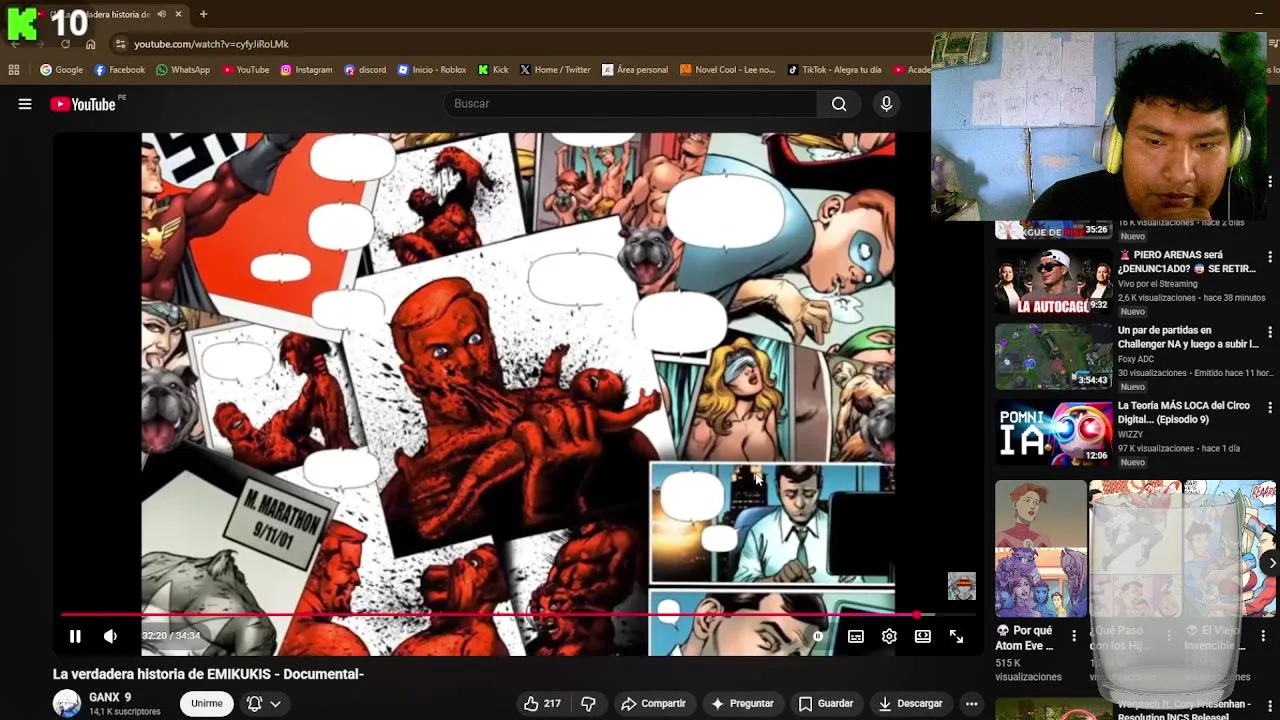1280x720 pixels.
Task: Go to YouTube home logo
Action: click(x=84, y=104)
